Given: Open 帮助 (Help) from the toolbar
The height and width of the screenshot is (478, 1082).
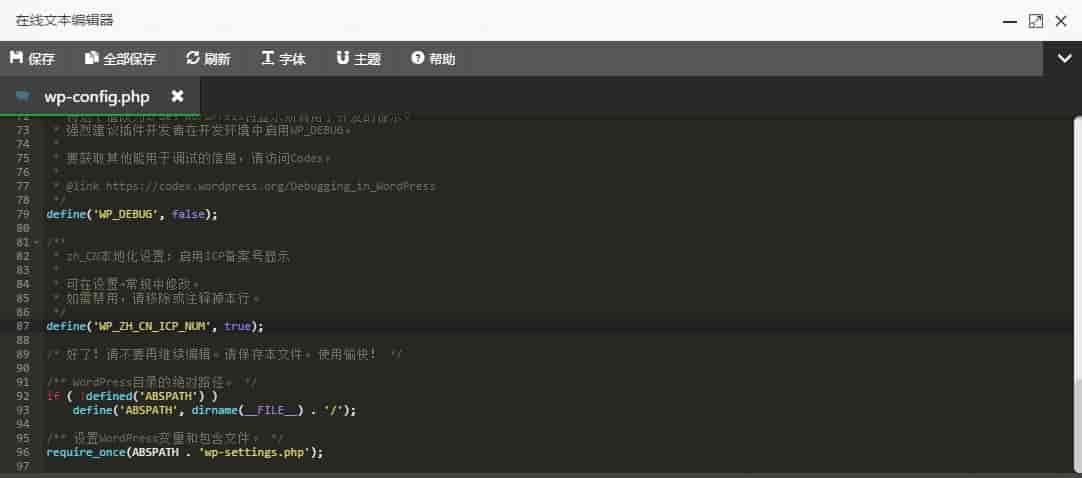Looking at the screenshot, I should (x=432, y=59).
